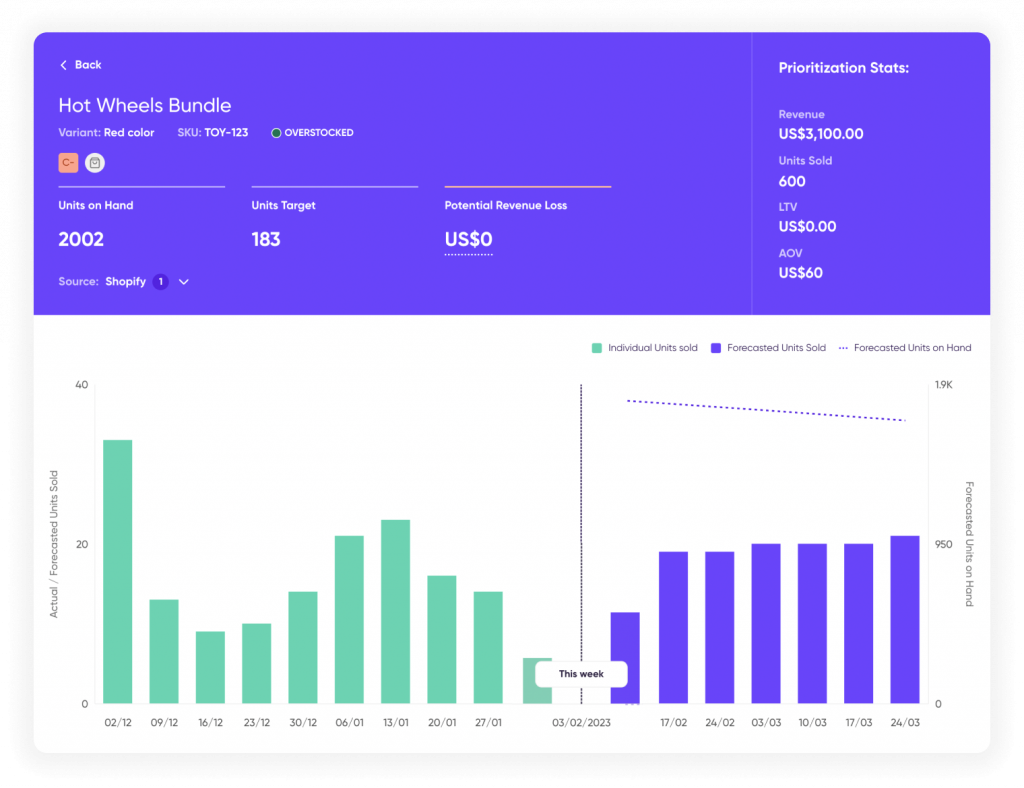Select the 13/01 green sales bar
The image size is (1024, 788).
coord(396,612)
